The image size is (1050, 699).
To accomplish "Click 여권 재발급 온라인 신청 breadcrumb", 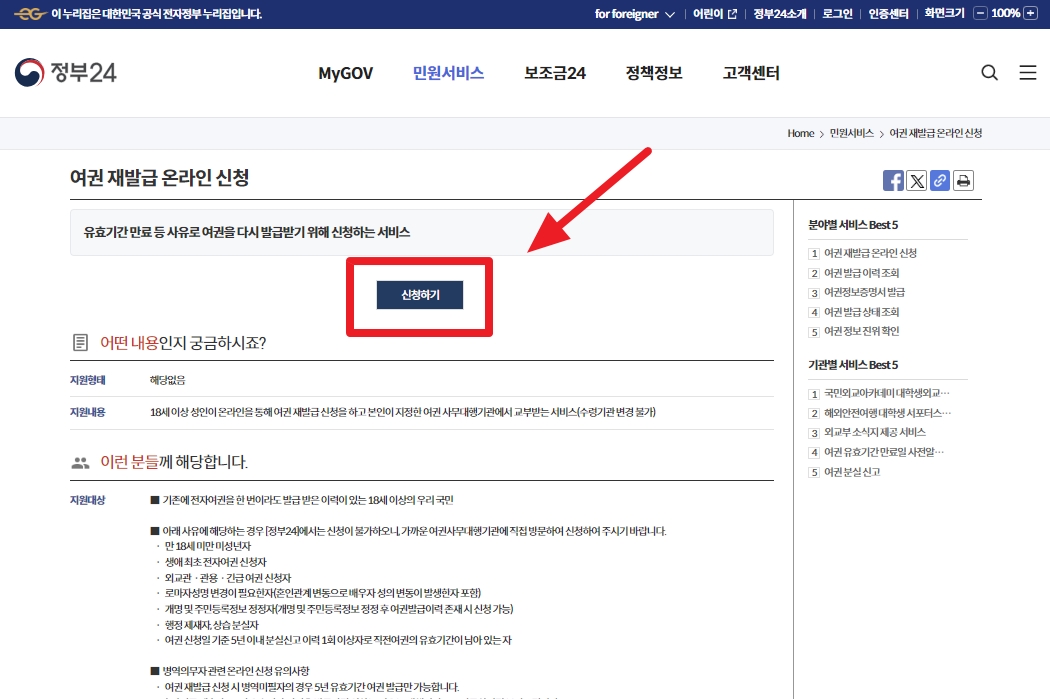I will (935, 133).
